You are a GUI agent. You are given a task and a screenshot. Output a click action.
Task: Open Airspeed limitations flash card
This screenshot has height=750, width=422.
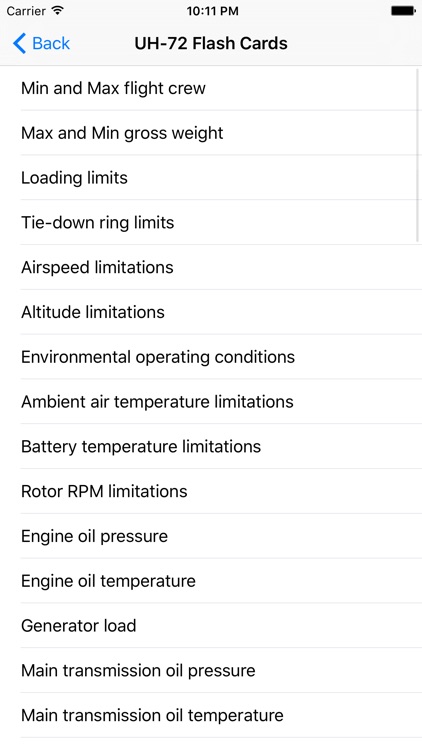(x=211, y=267)
